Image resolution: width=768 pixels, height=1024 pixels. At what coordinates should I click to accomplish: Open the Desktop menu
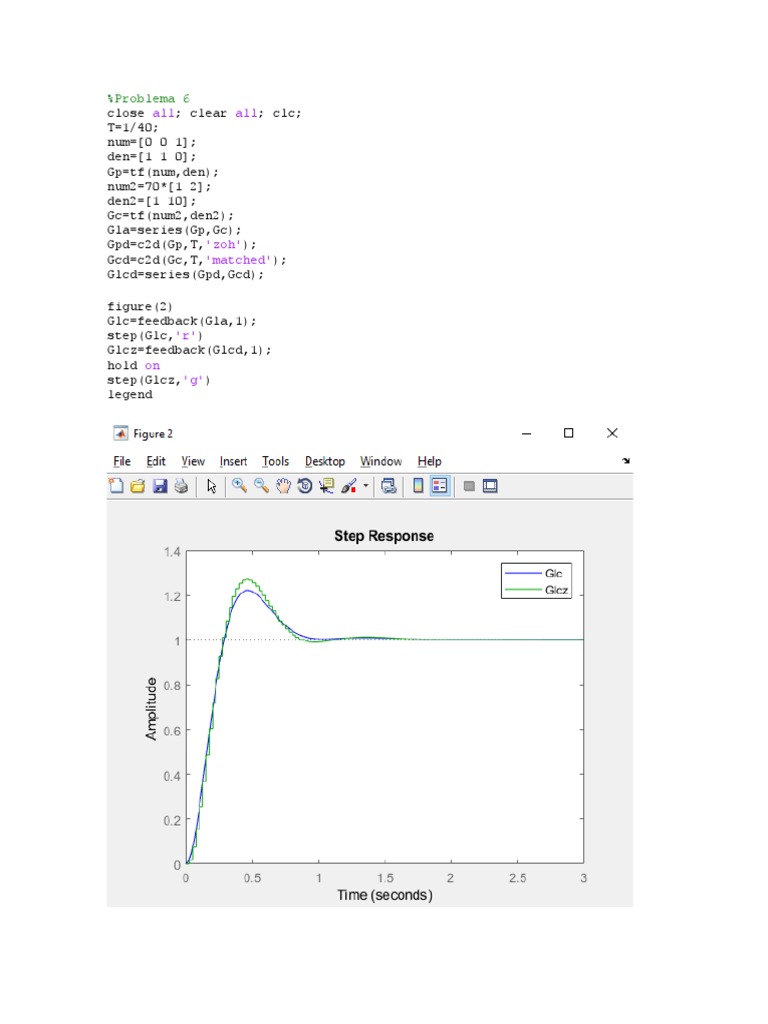[x=325, y=461]
